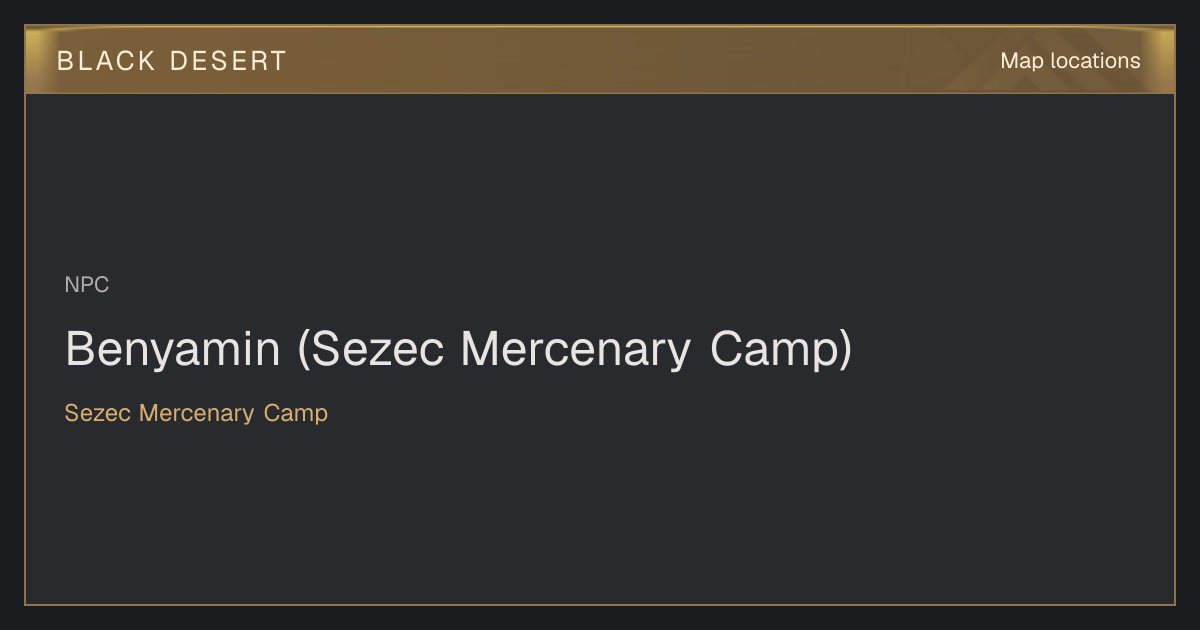This screenshot has width=1200, height=630.
Task: Click the Benyamin (Sezec Mercenary Camp) heading
Action: [x=459, y=350]
